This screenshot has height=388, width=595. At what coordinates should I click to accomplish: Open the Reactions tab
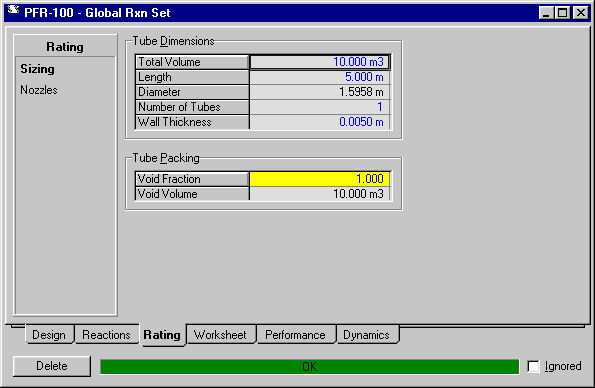pyautogui.click(x=106, y=334)
